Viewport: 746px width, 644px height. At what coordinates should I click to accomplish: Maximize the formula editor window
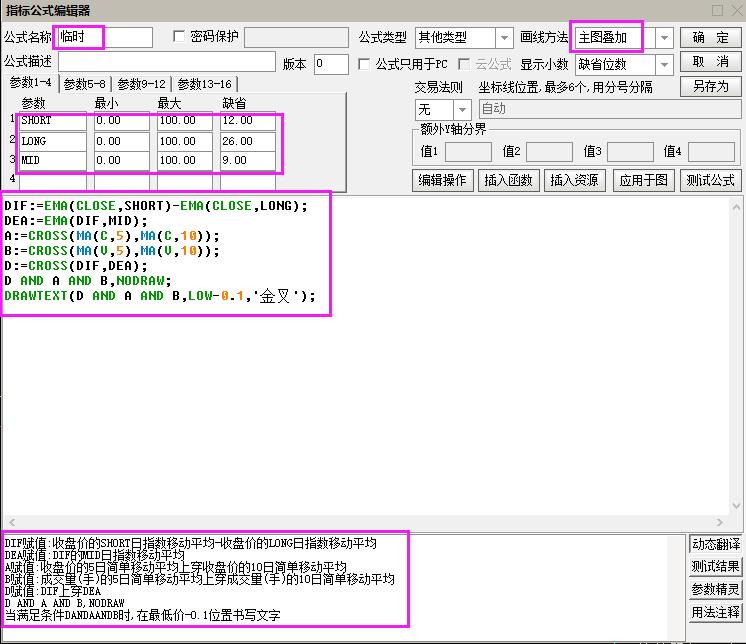[716, 10]
